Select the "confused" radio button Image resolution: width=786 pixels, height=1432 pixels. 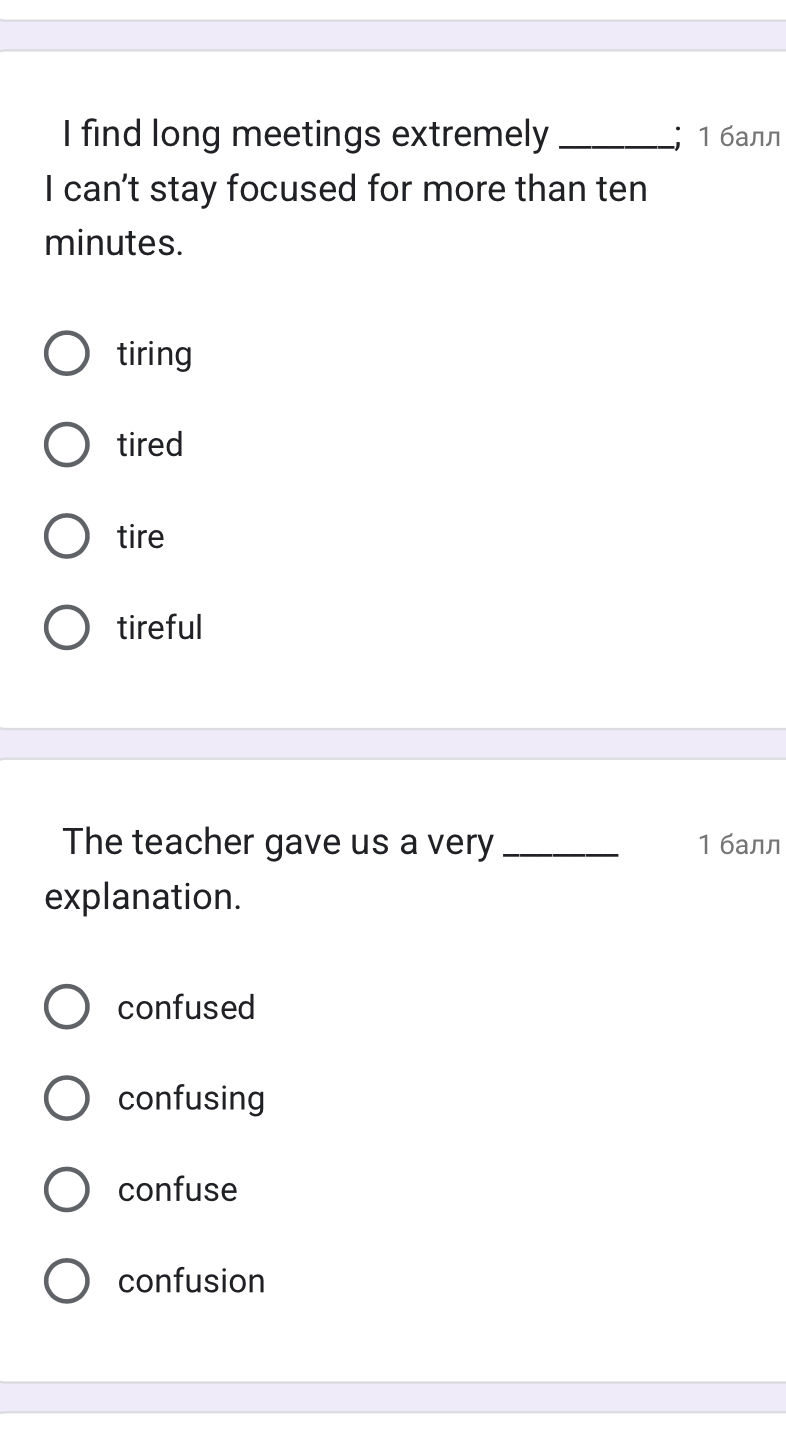(66, 1006)
